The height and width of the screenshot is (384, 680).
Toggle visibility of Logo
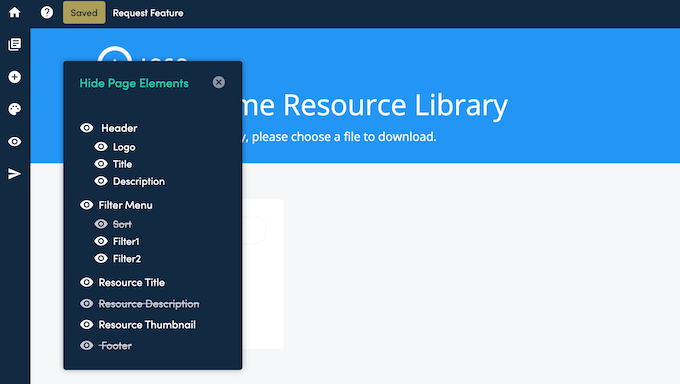pyautogui.click(x=101, y=147)
